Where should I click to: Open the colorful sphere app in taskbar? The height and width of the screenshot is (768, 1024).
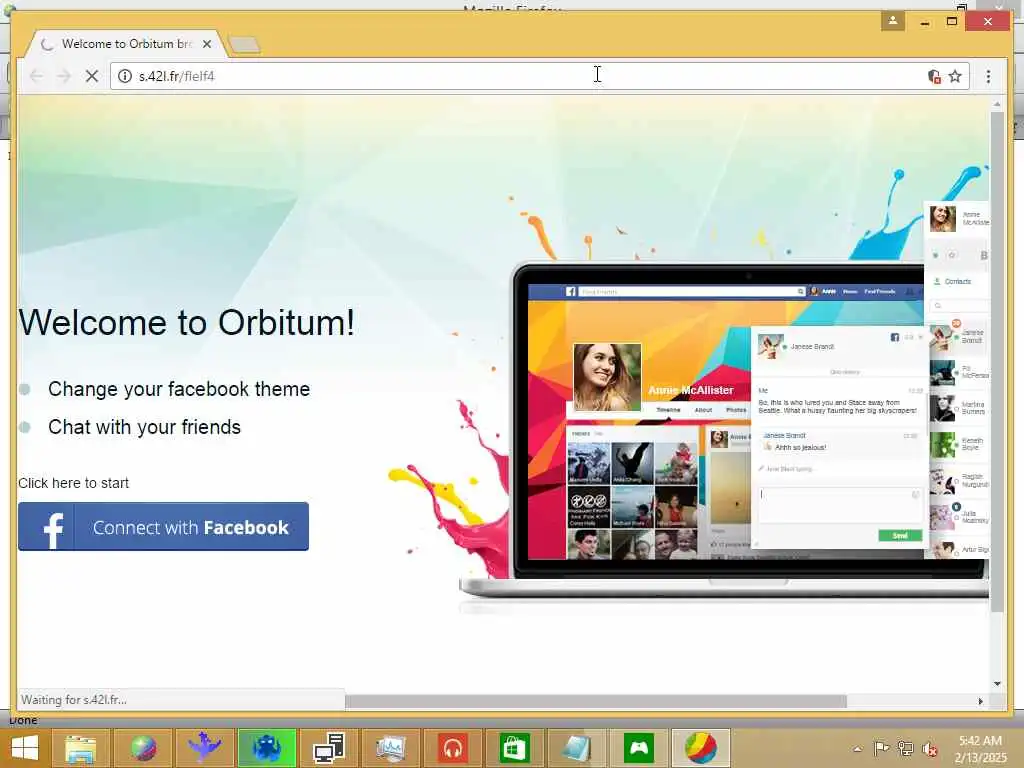143,748
